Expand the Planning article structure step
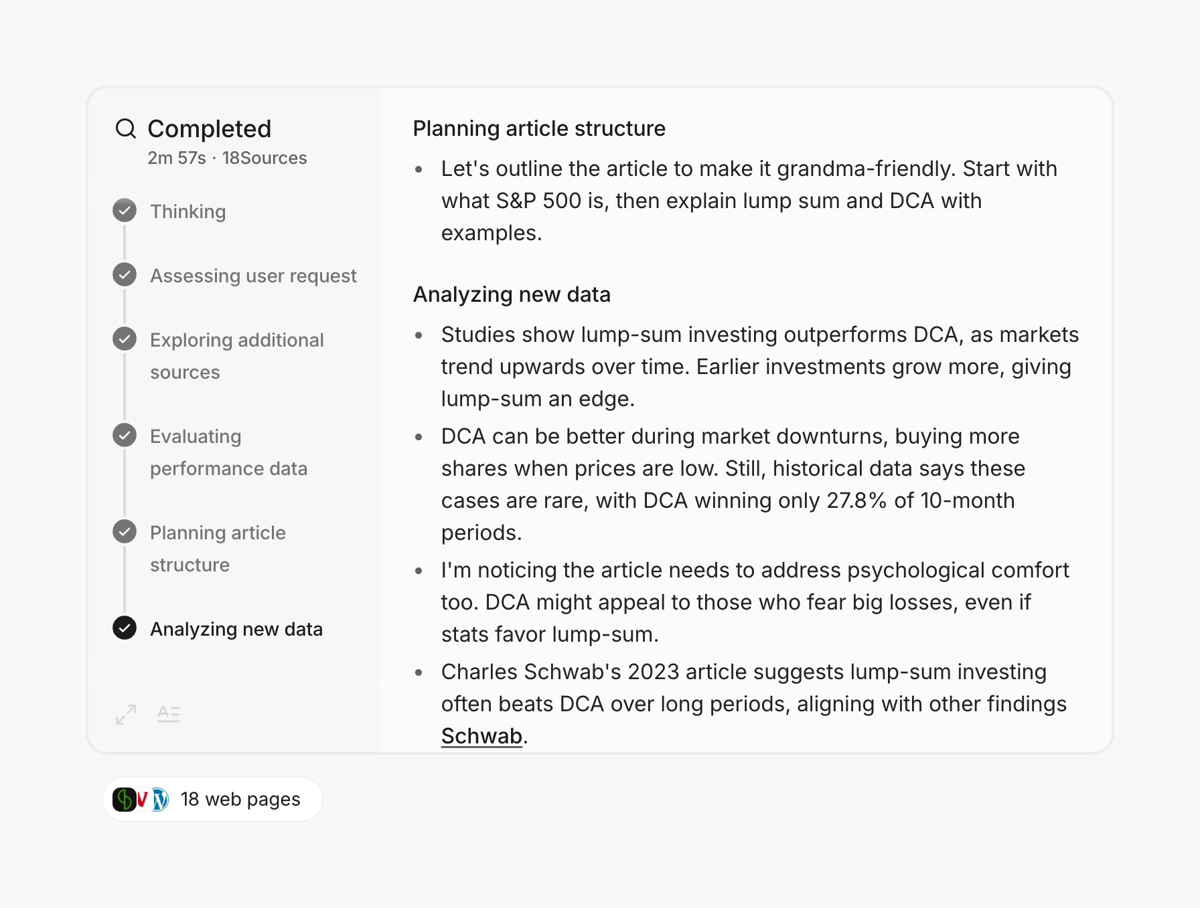The height and width of the screenshot is (908, 1200). tap(217, 548)
